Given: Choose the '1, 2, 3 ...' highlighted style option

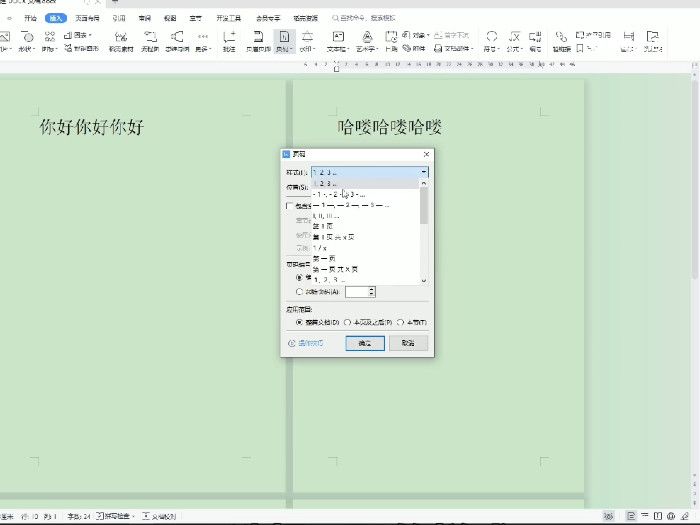Looking at the screenshot, I should 365,183.
